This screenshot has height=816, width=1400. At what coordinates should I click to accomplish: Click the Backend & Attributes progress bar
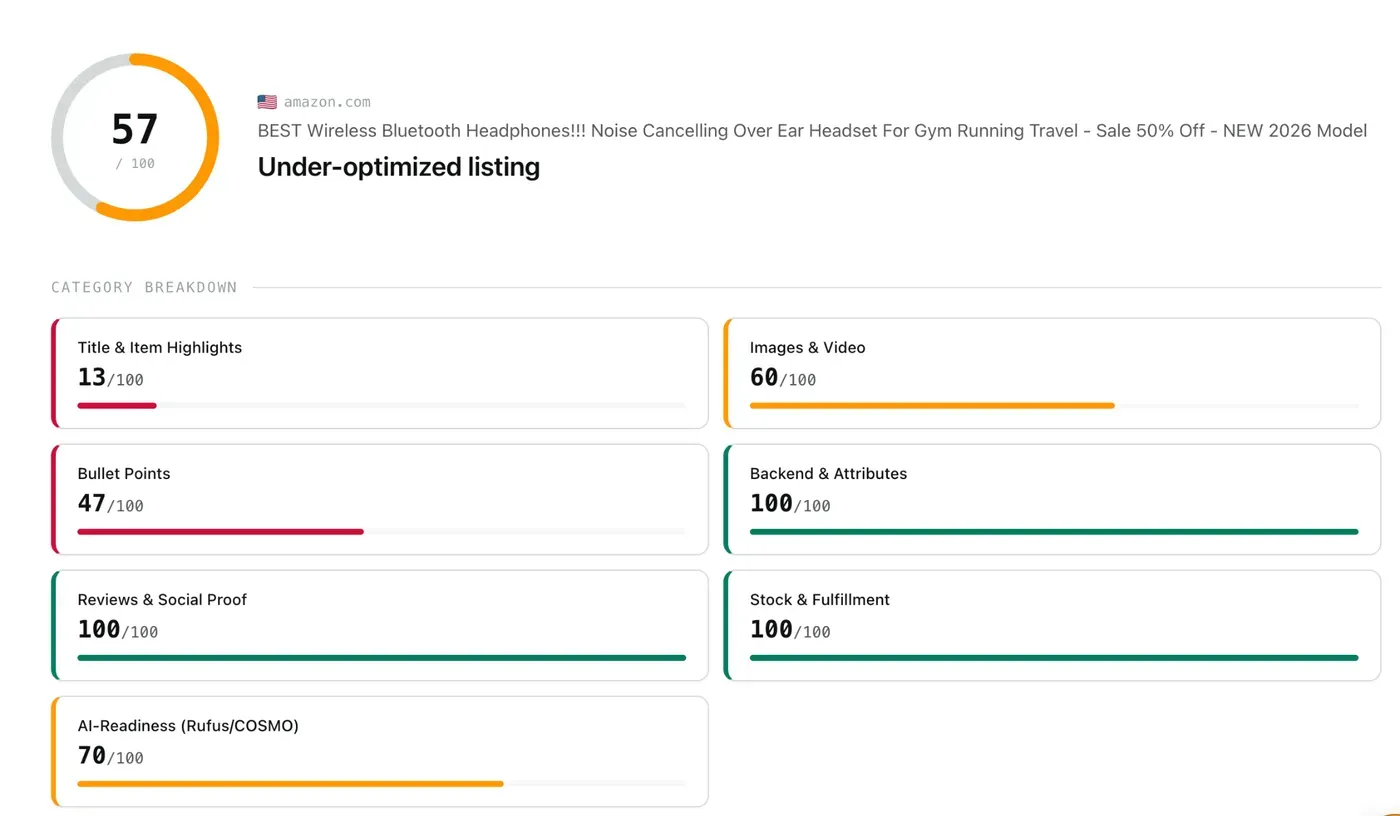click(x=1054, y=531)
